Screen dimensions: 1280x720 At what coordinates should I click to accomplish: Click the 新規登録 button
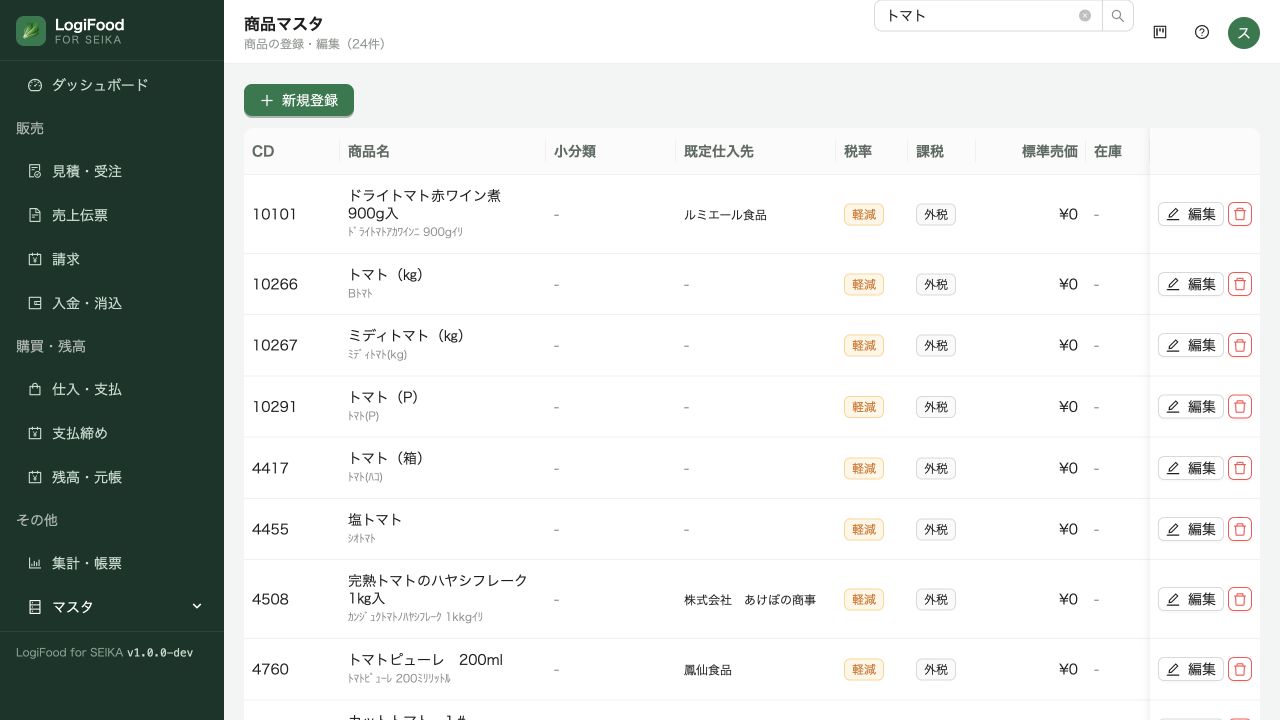coord(299,100)
